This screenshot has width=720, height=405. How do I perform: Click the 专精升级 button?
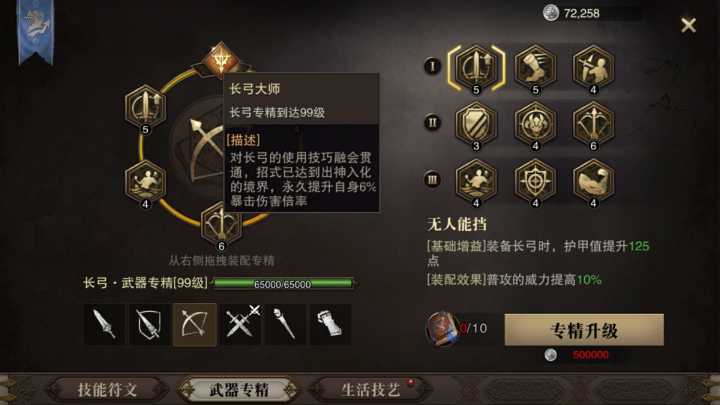tap(584, 330)
